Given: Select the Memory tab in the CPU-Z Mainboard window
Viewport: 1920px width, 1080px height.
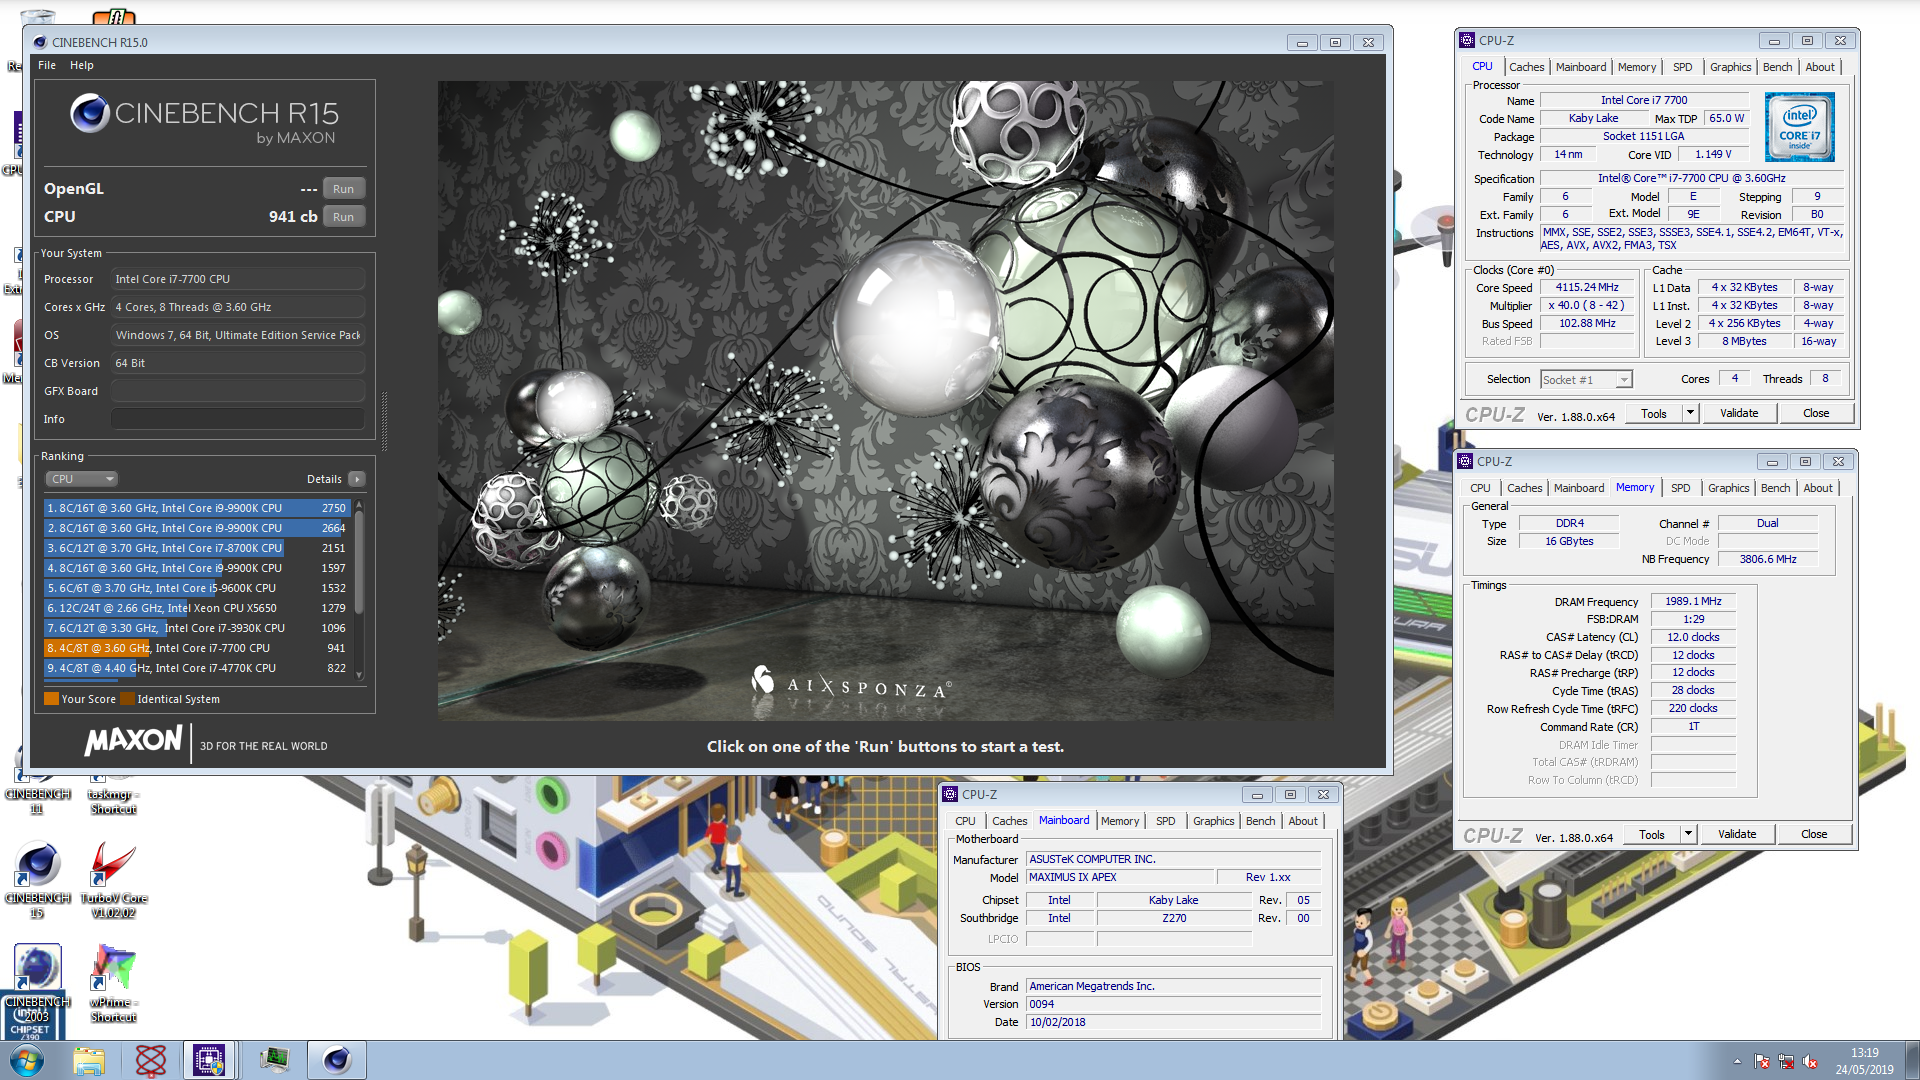Looking at the screenshot, I should tap(1120, 821).
